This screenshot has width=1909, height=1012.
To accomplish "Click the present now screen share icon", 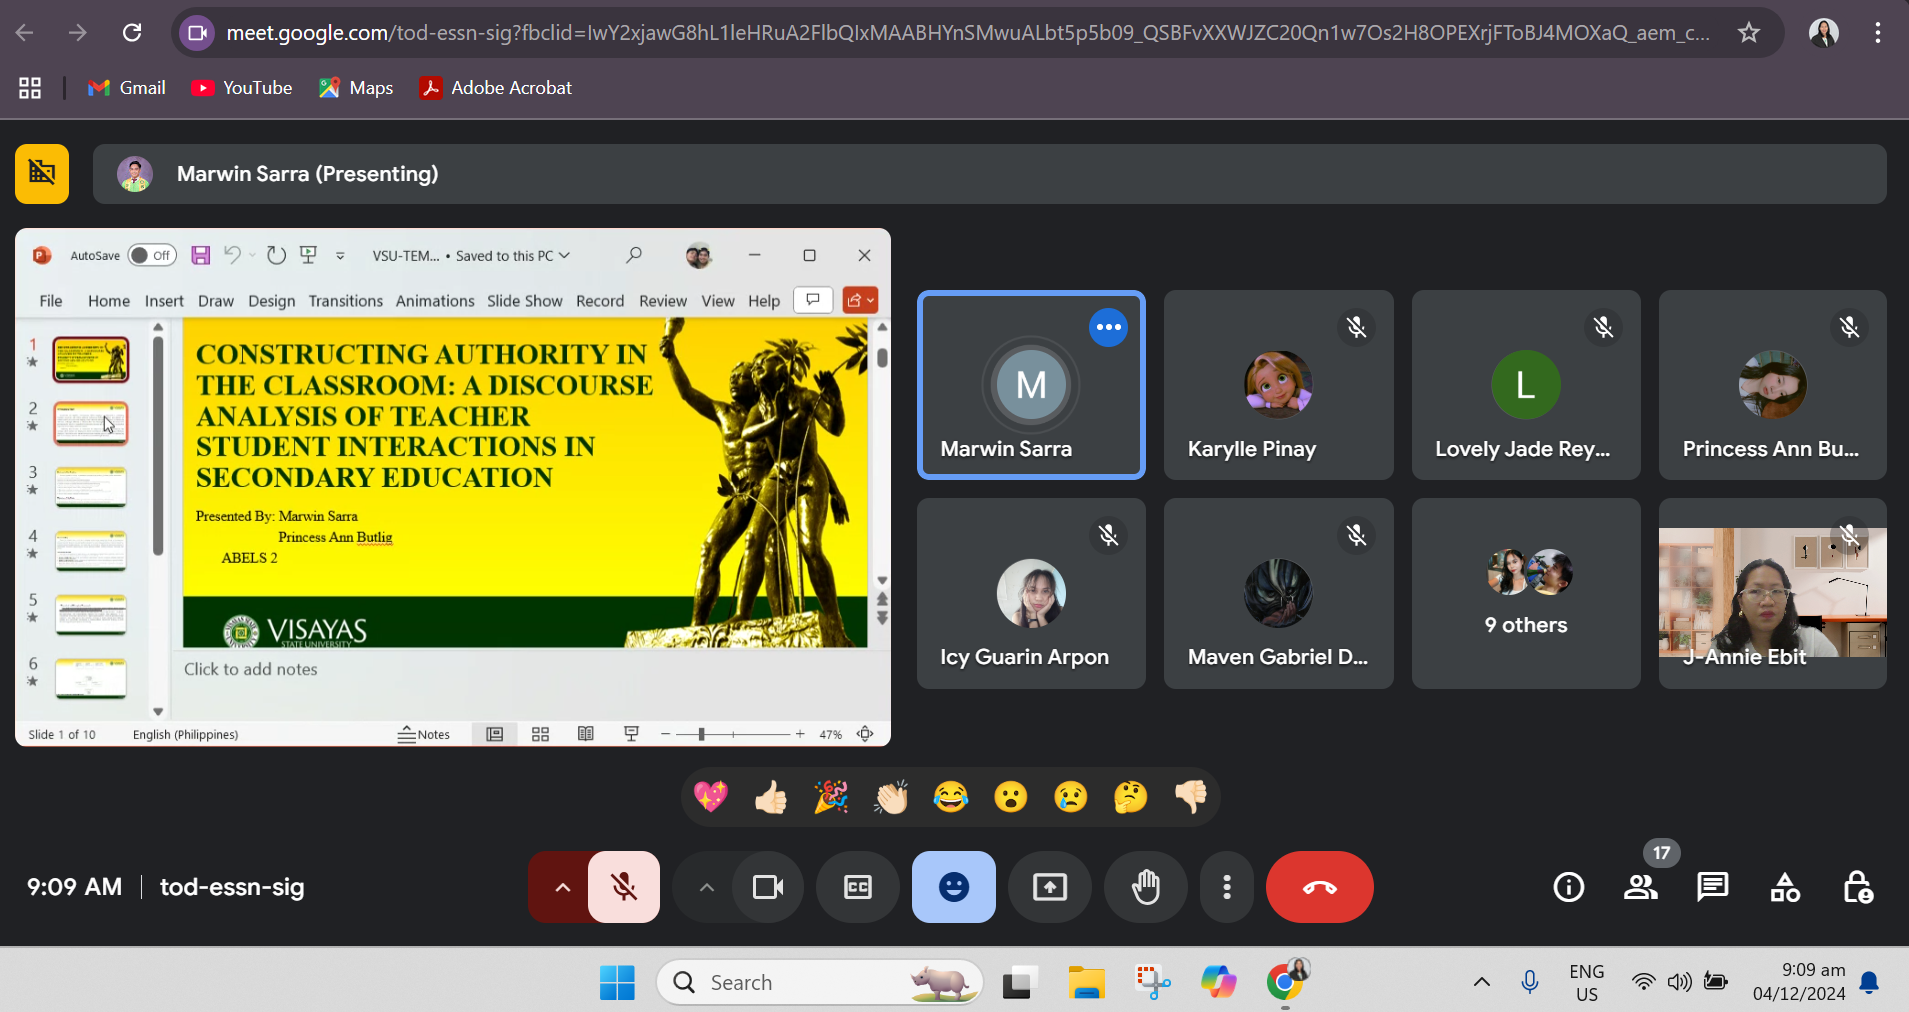I will pyautogui.click(x=1049, y=887).
